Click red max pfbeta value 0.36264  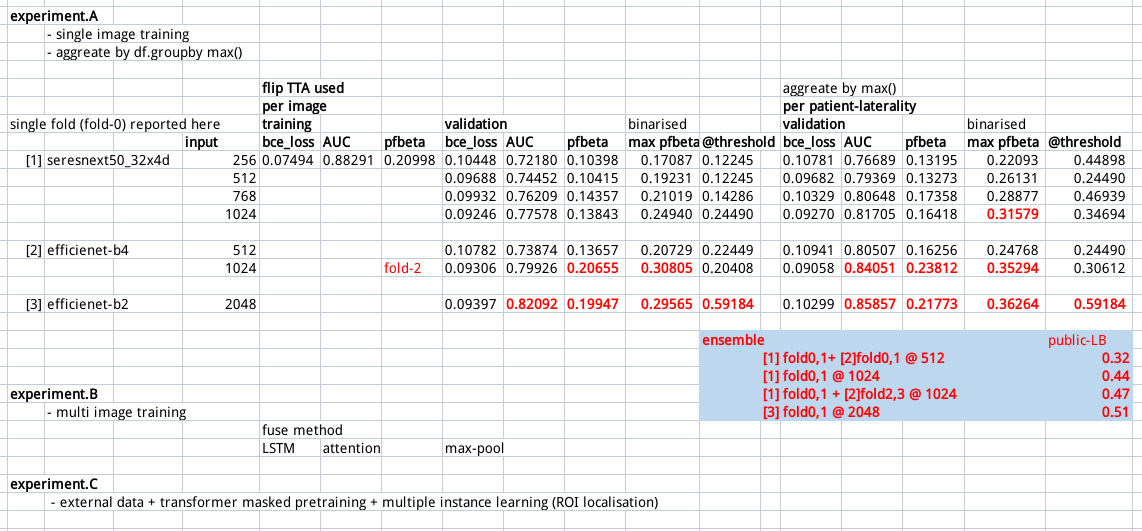tap(1014, 304)
